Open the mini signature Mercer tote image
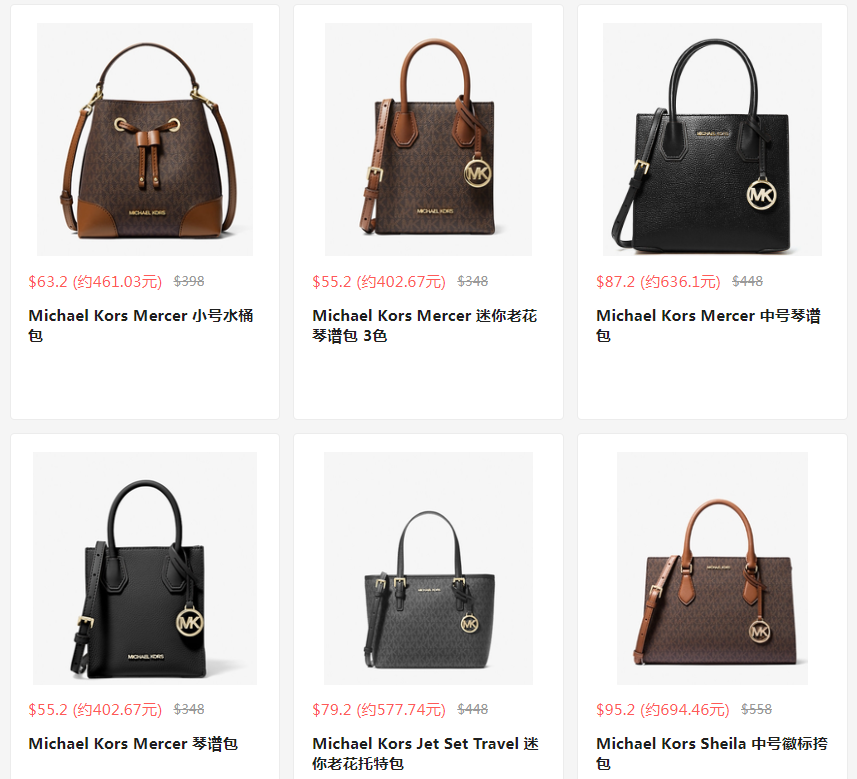This screenshot has height=779, width=857. point(428,139)
